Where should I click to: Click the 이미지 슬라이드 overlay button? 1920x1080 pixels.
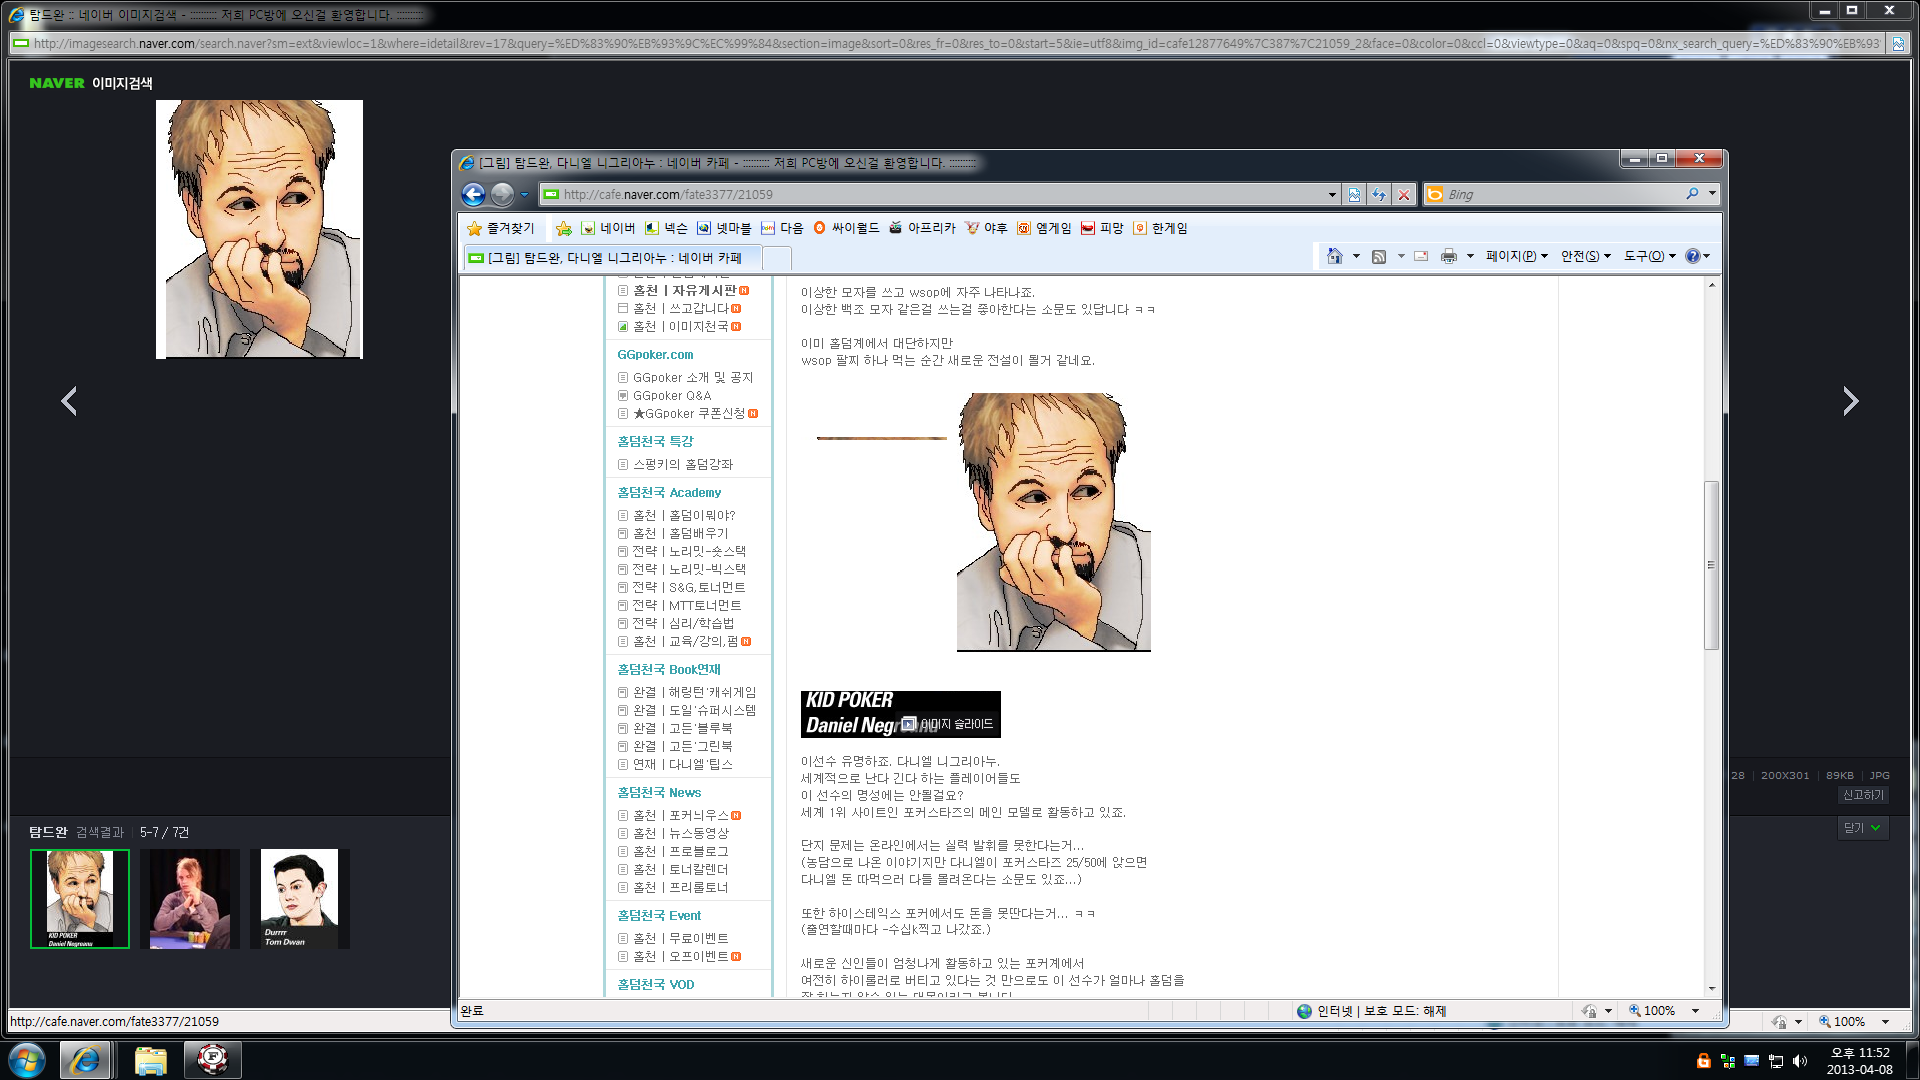pyautogui.click(x=947, y=724)
